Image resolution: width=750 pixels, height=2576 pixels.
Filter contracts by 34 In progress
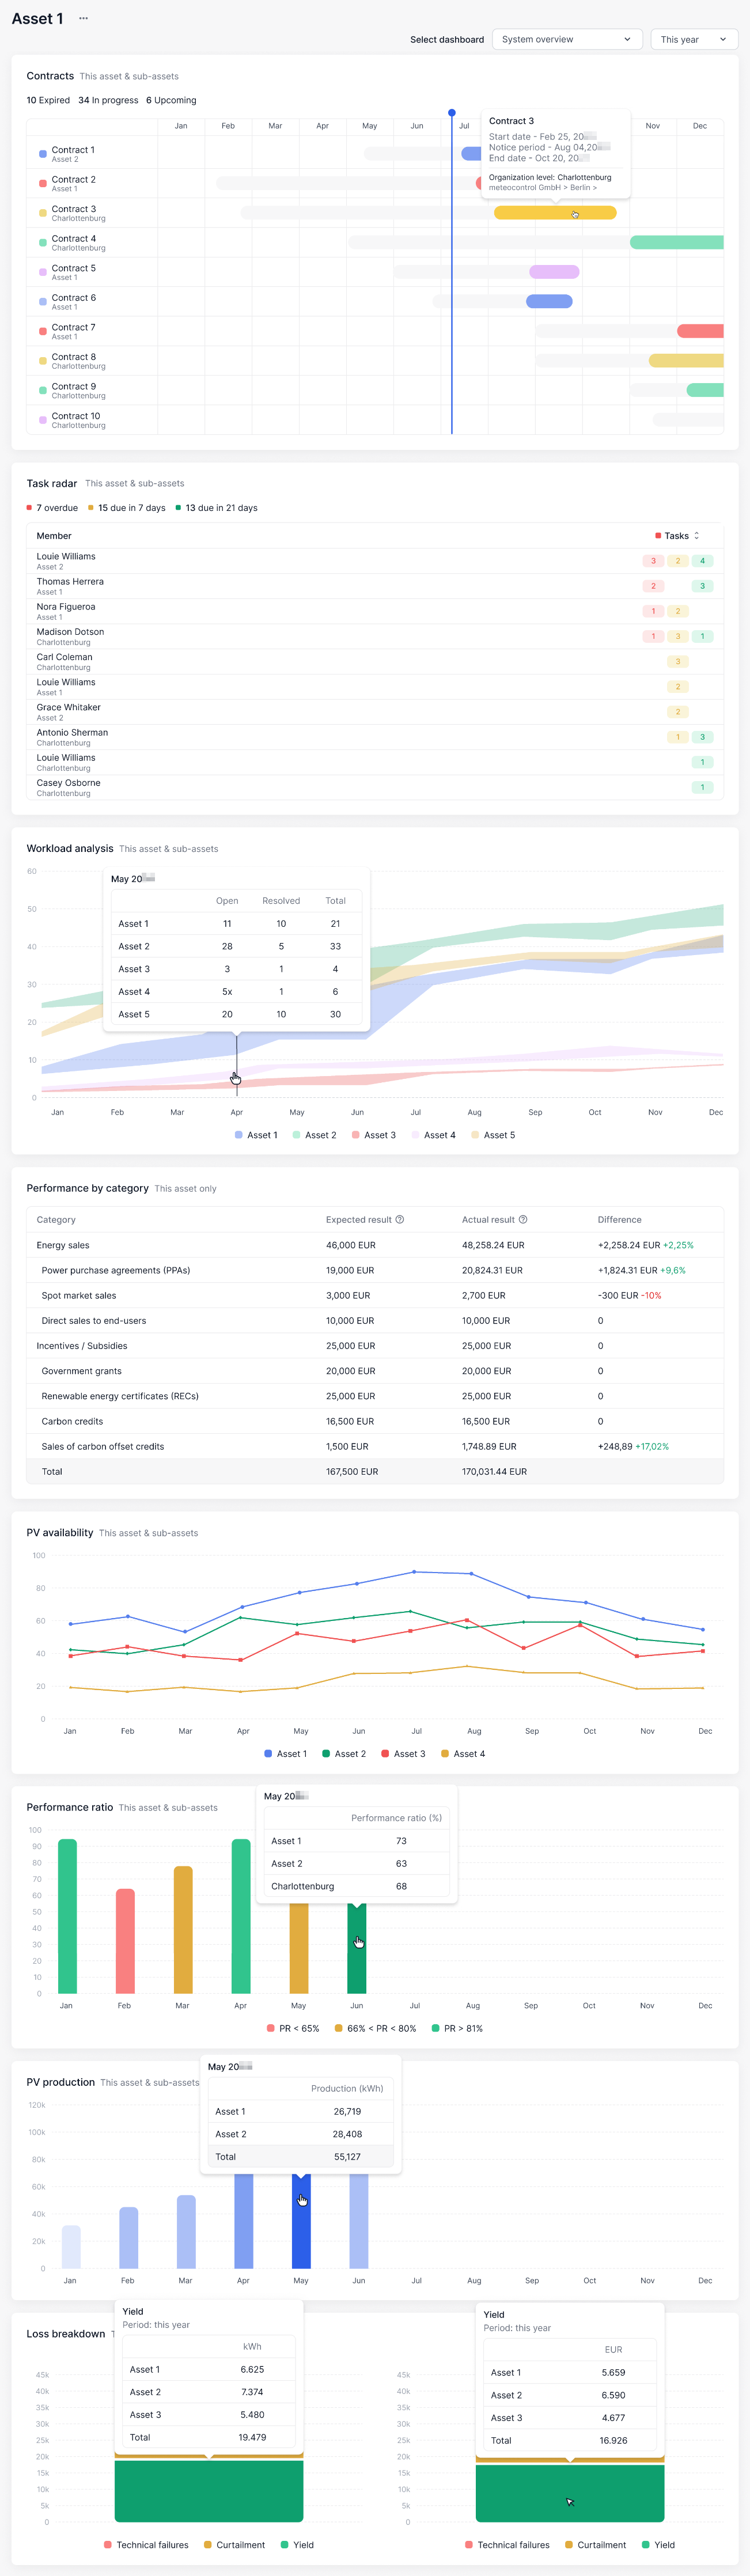(108, 100)
